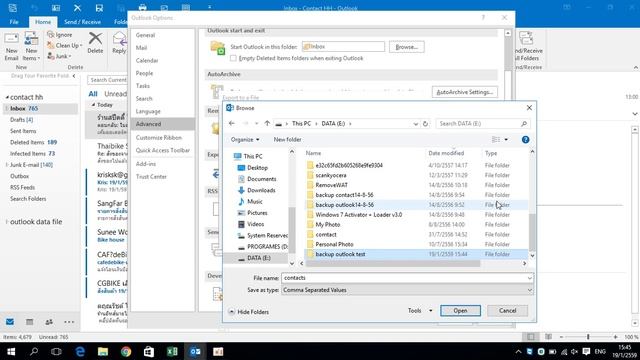
Task: Adjust Outlook zoom slider in status bar
Action: coord(588,337)
